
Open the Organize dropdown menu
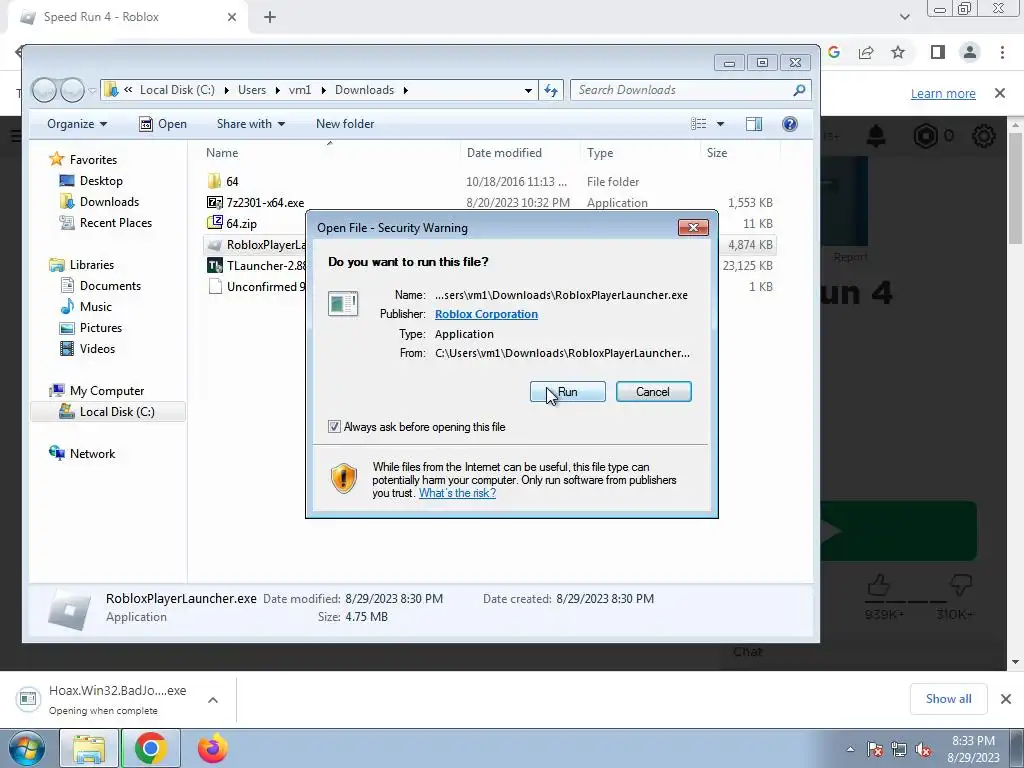coord(77,123)
